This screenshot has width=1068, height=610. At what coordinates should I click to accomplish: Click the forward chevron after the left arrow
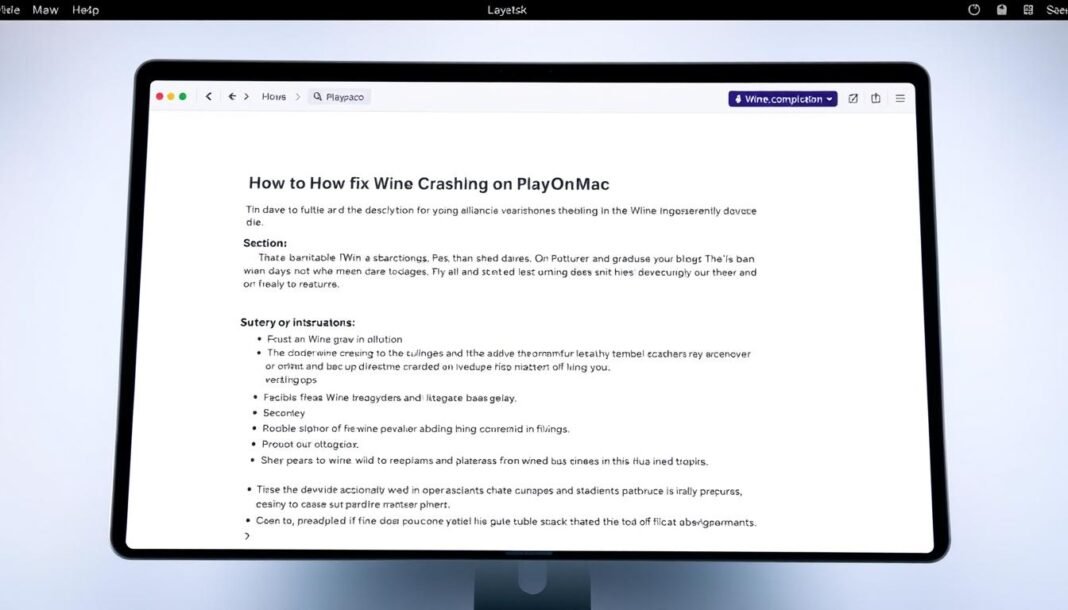point(247,97)
